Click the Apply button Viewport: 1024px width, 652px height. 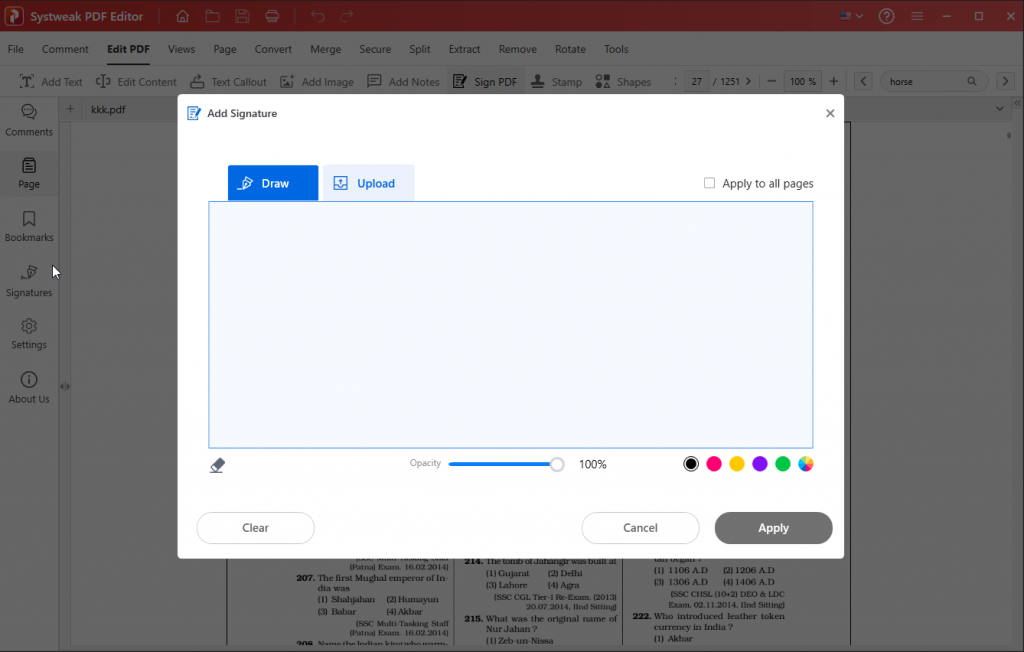773,527
